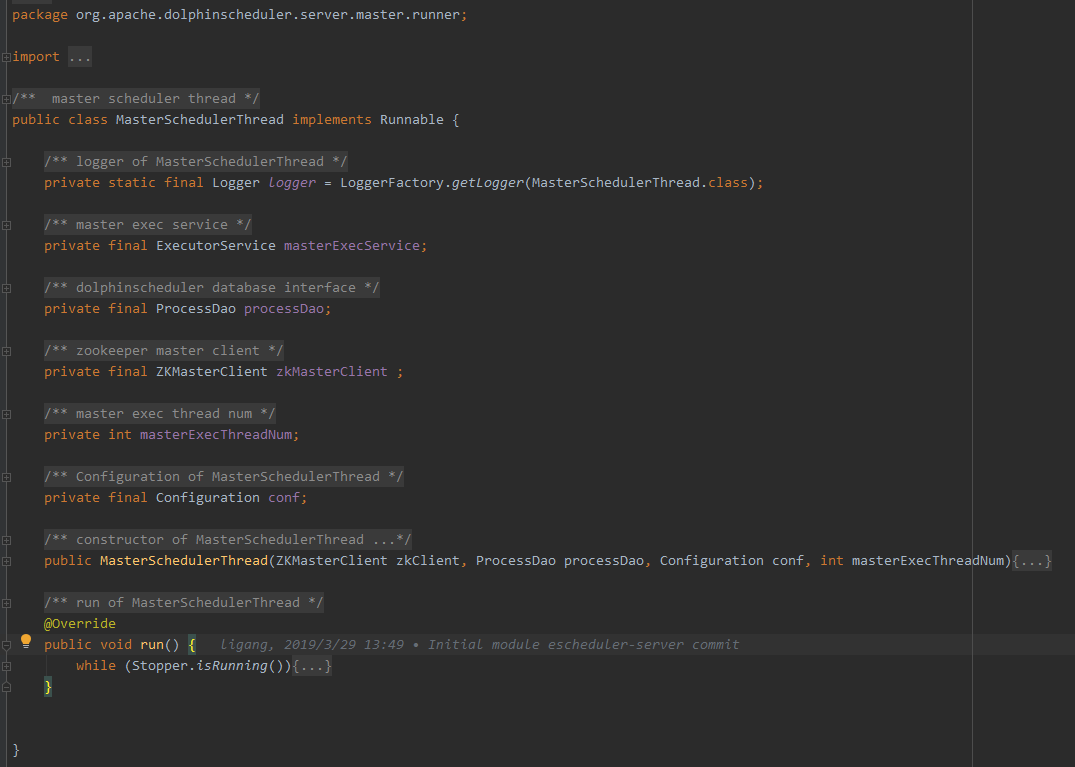Click the ProcessDao type in field declaration
Viewport: 1075px width, 767px height.
(195, 308)
